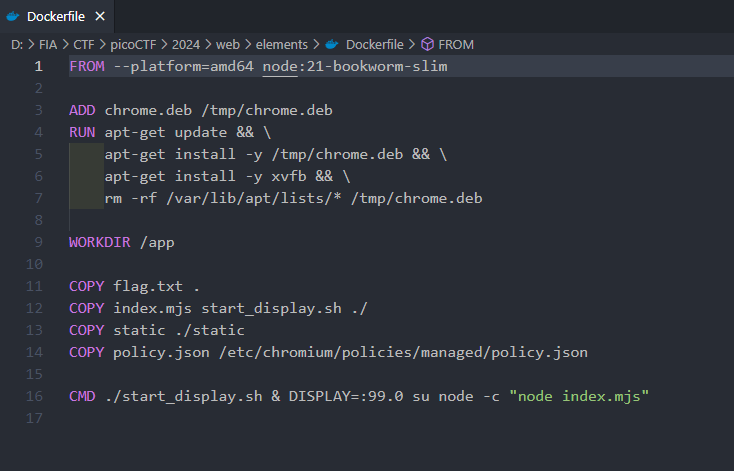Click COPY keyword on static line
Viewport: 734px width, 471px height.
tap(87, 331)
